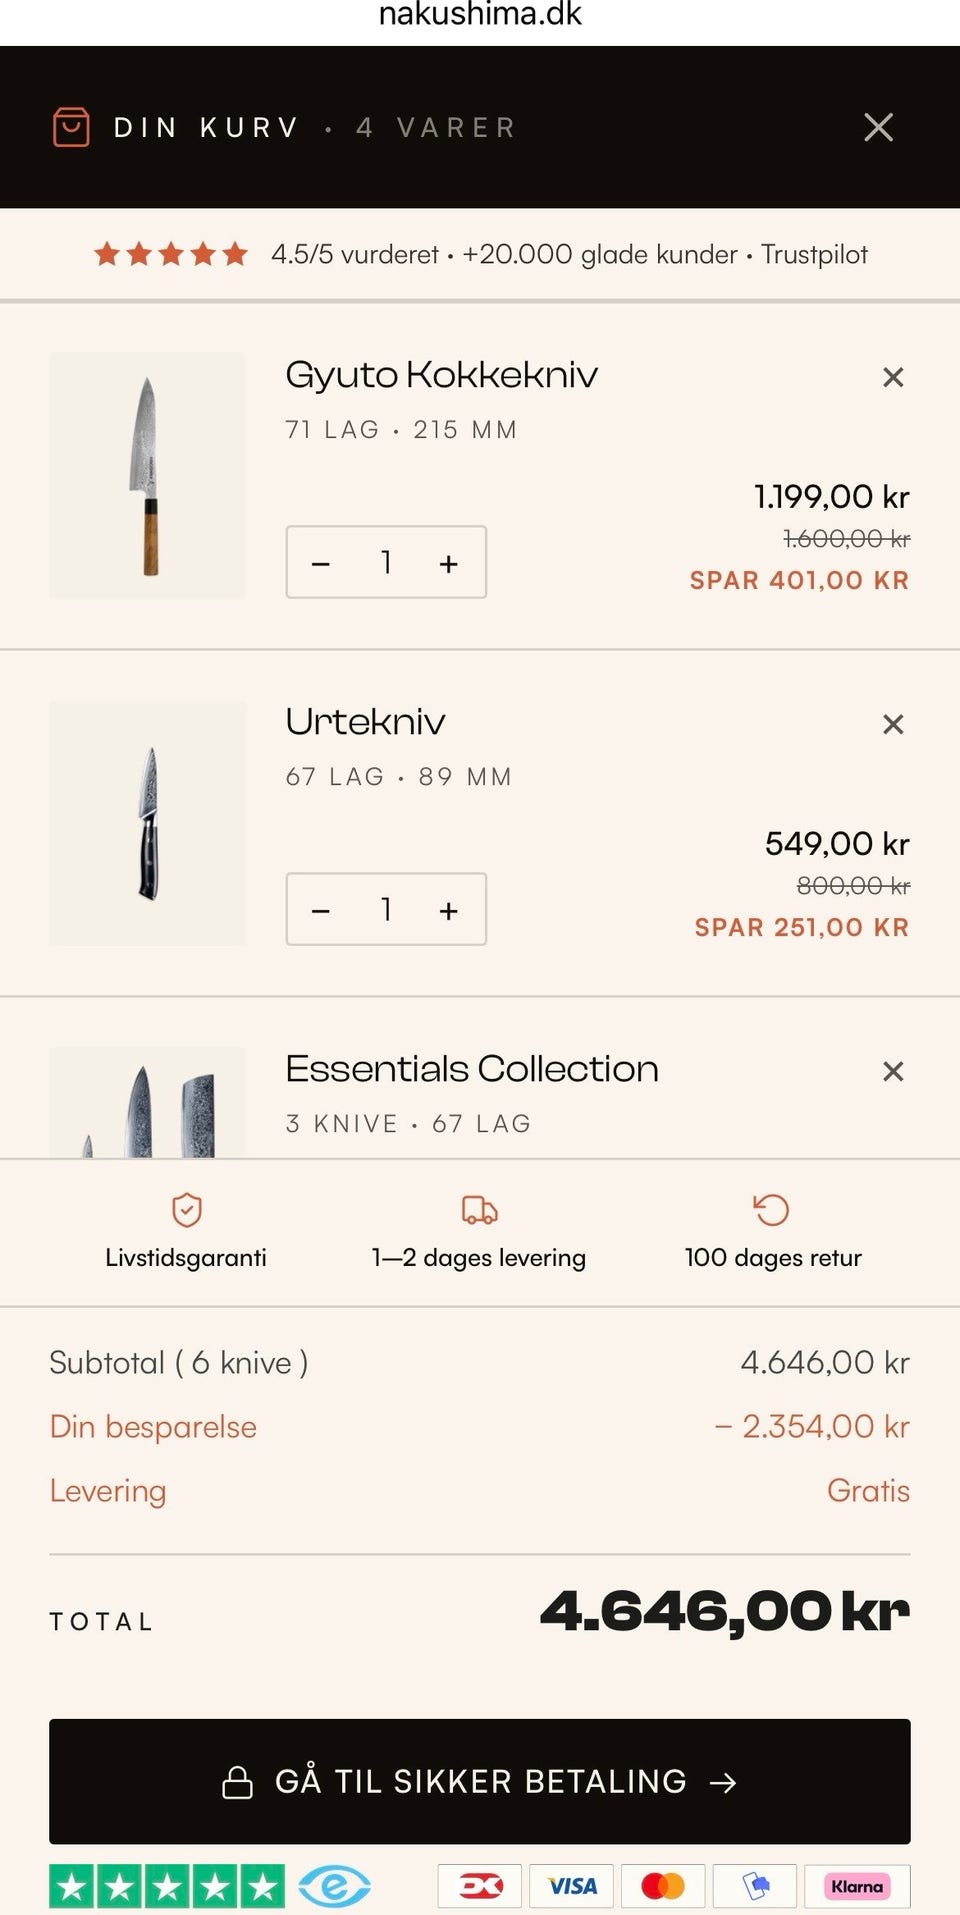Increase Gyuto Kokkekniv quantity with plus

(x=449, y=564)
